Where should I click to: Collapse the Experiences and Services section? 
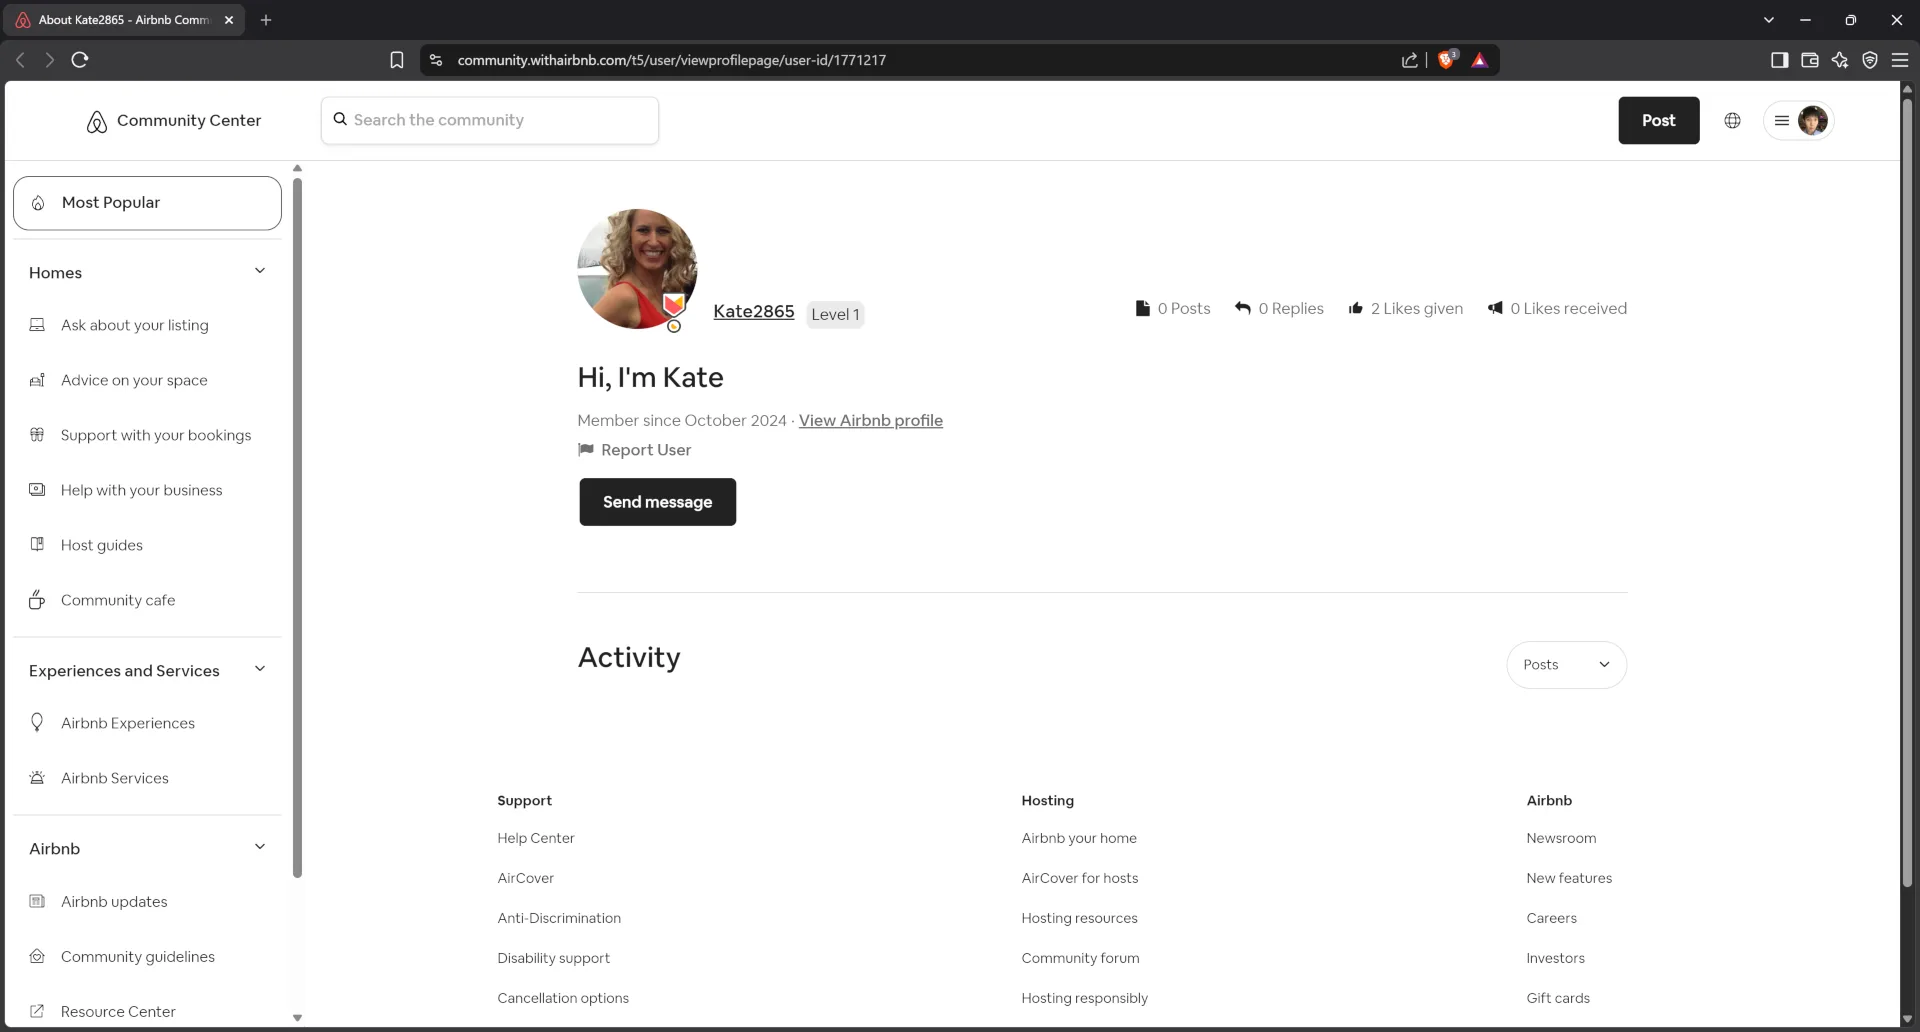tap(260, 669)
